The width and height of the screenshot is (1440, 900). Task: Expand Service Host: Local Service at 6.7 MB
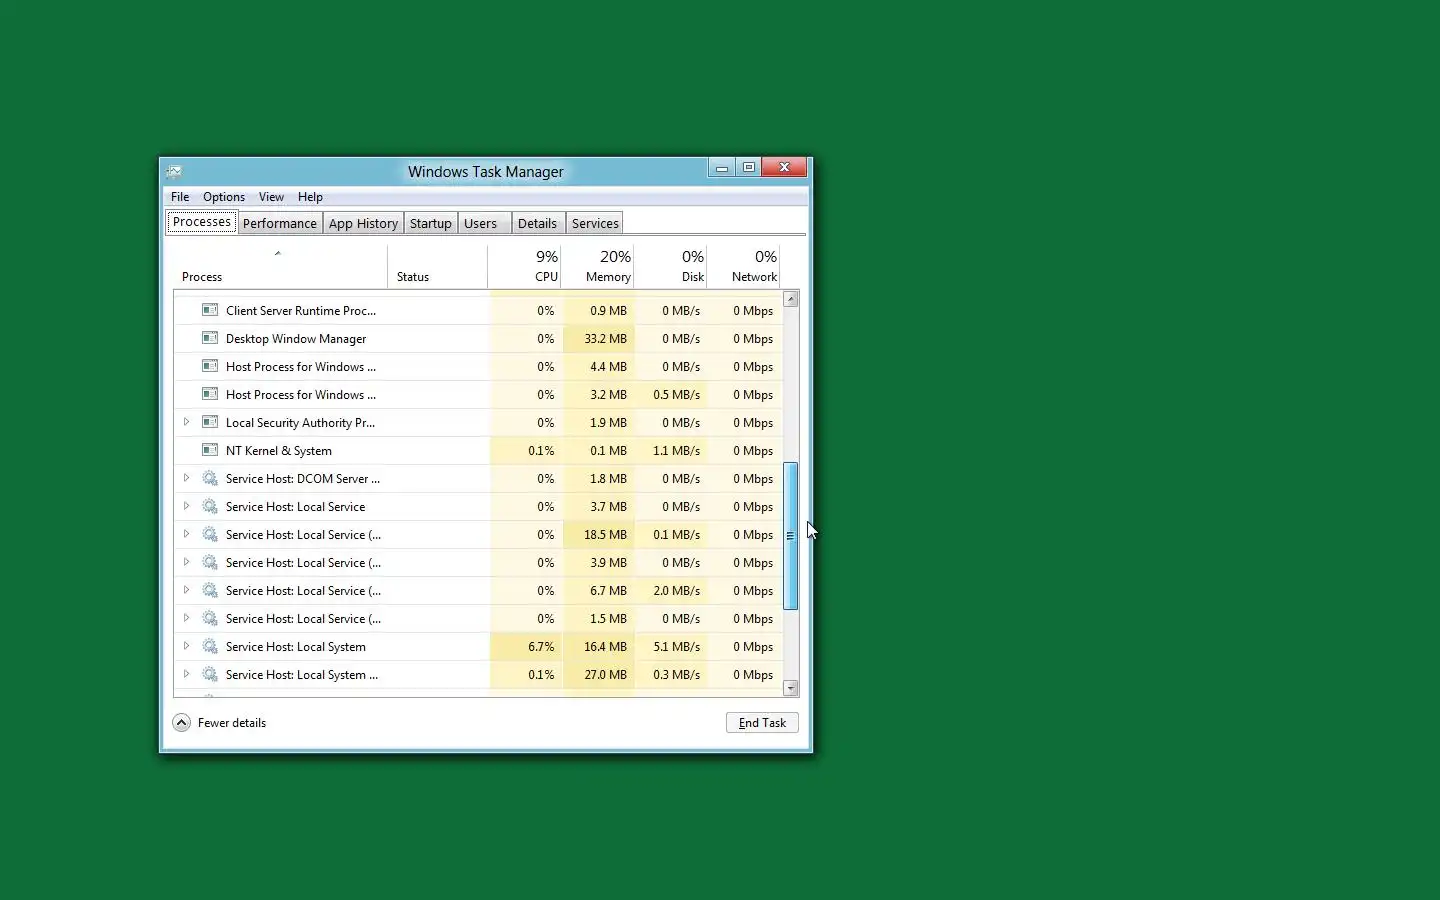click(x=186, y=590)
